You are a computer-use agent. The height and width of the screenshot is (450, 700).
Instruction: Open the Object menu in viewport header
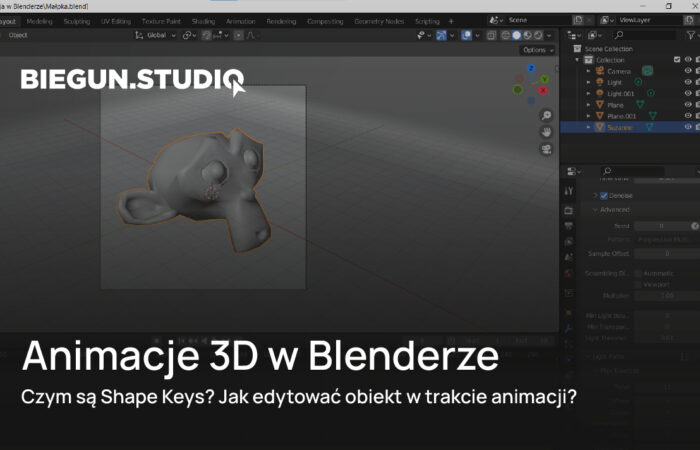click(x=18, y=35)
